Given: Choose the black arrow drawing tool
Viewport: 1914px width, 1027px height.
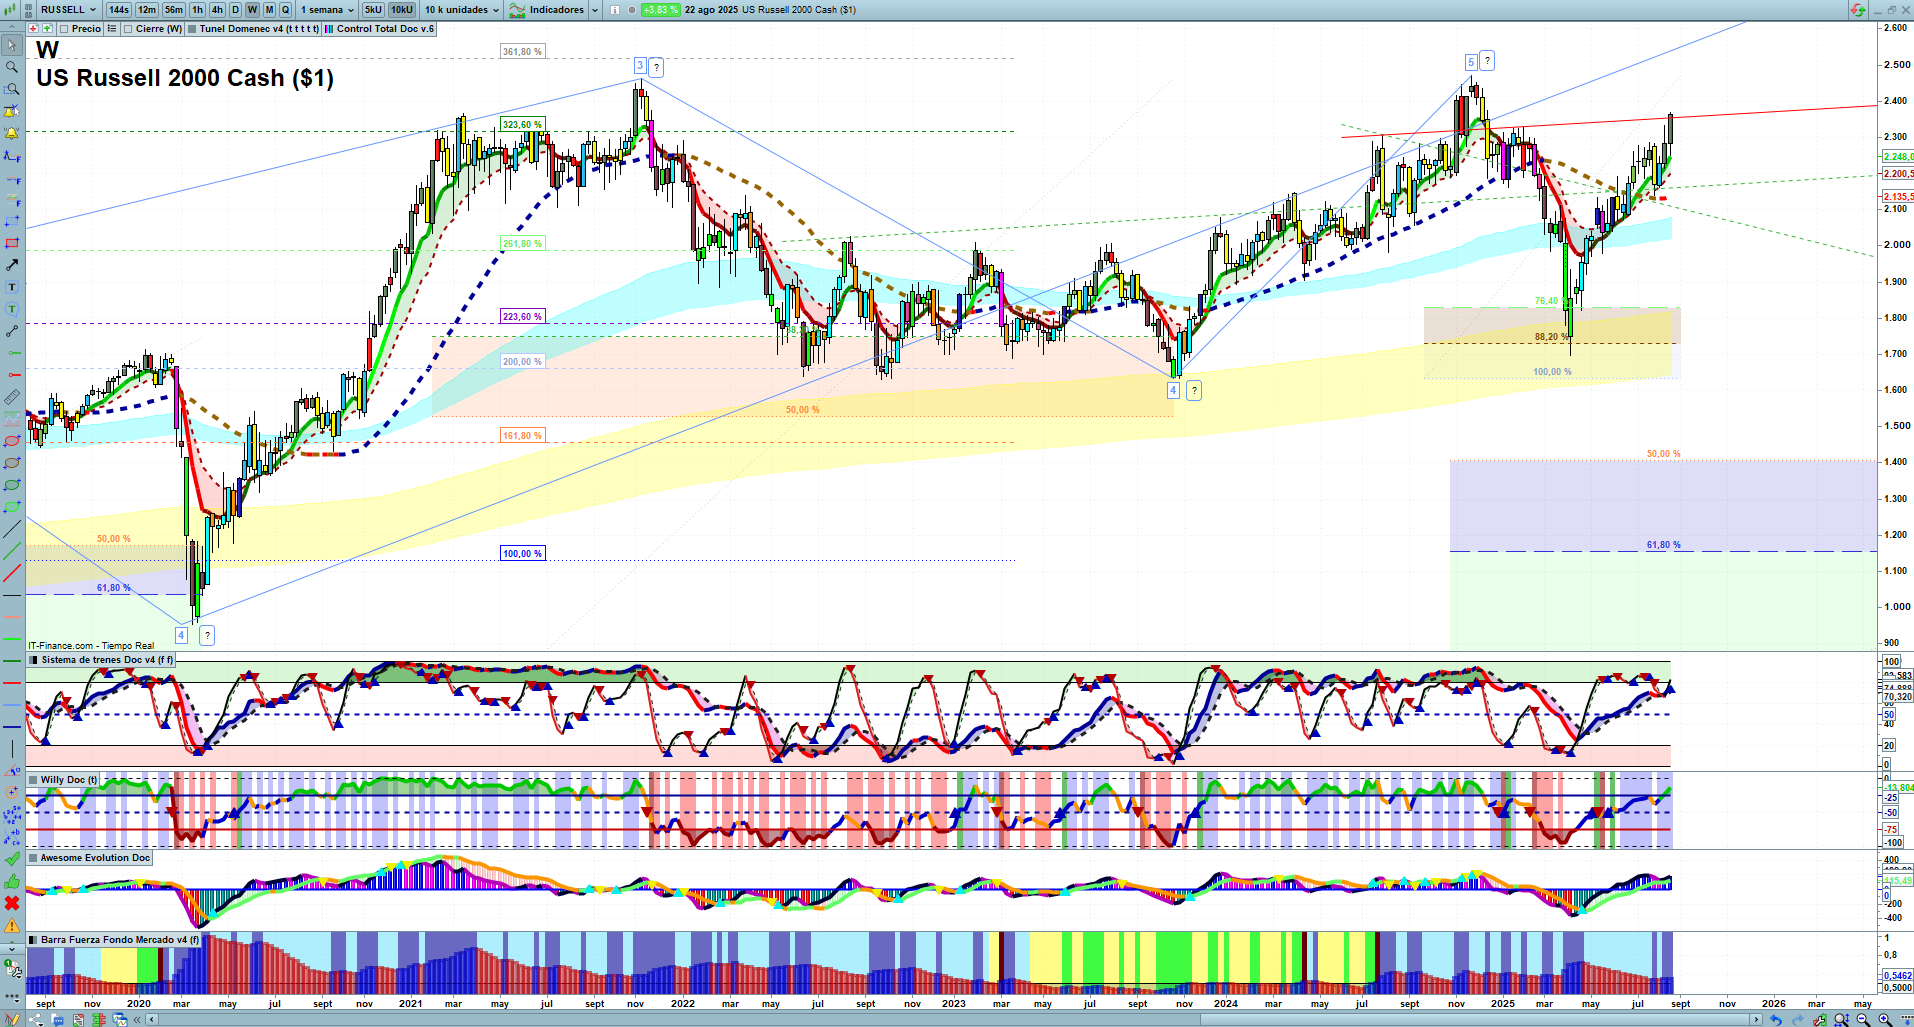Looking at the screenshot, I should pyautogui.click(x=12, y=265).
